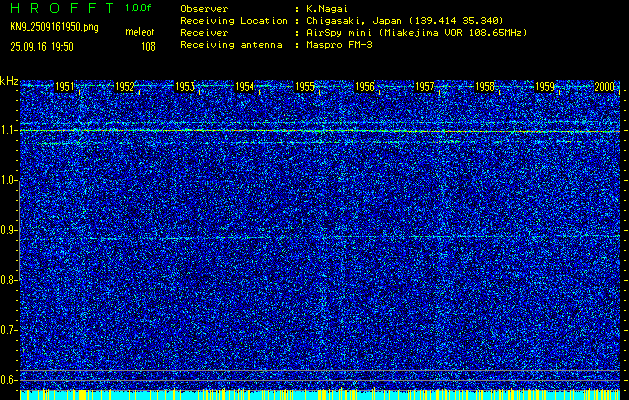The image size is (629, 400).
Task: Click the 1954 time marker
Action: click(x=245, y=87)
